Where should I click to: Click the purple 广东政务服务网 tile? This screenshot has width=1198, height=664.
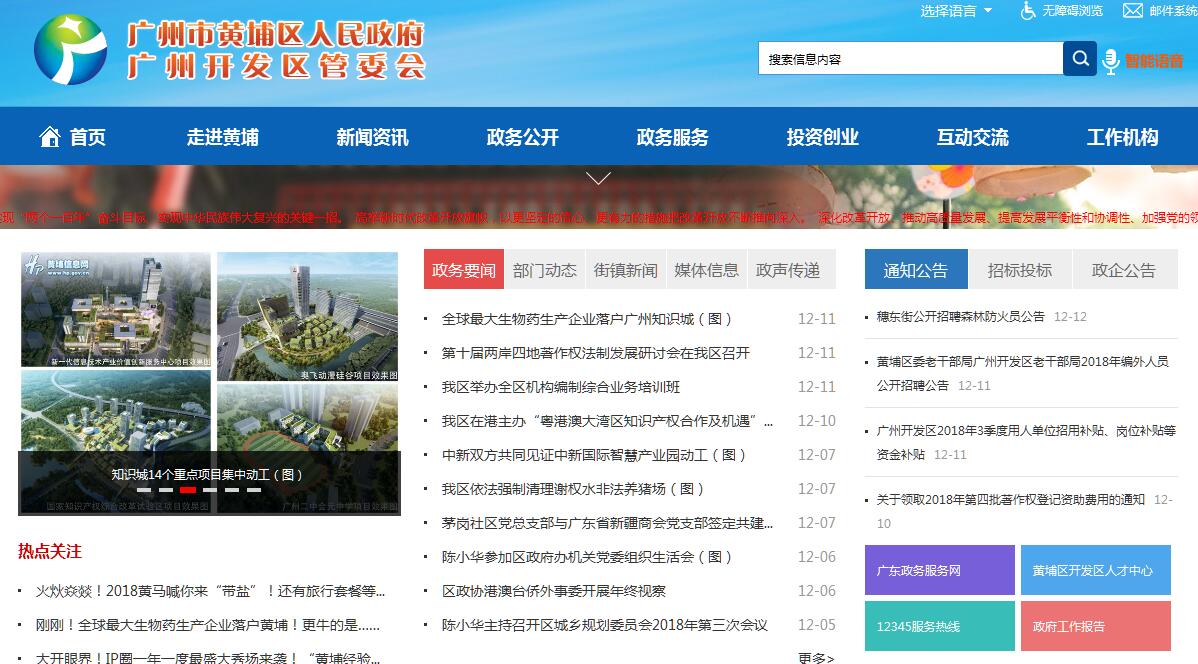[x=939, y=570]
